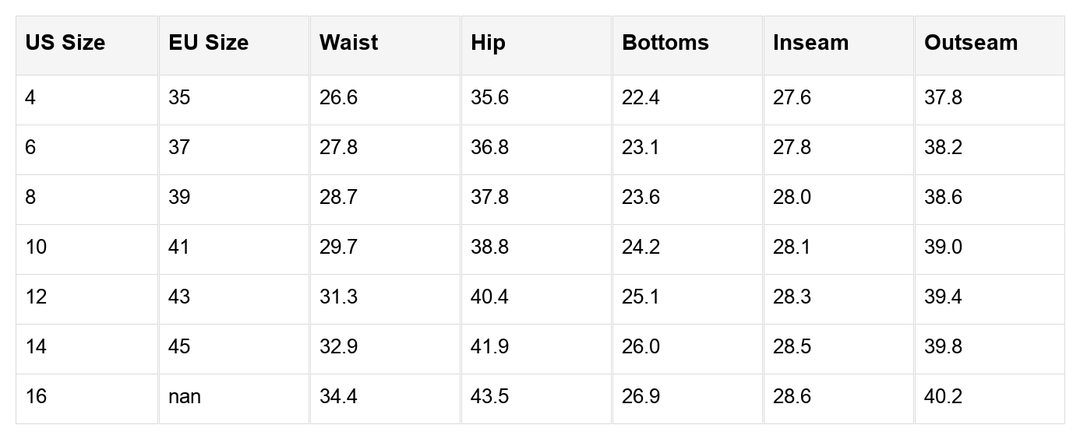The image size is (1080, 439).
Task: Click the US size 16 cell
Action: tap(36, 397)
